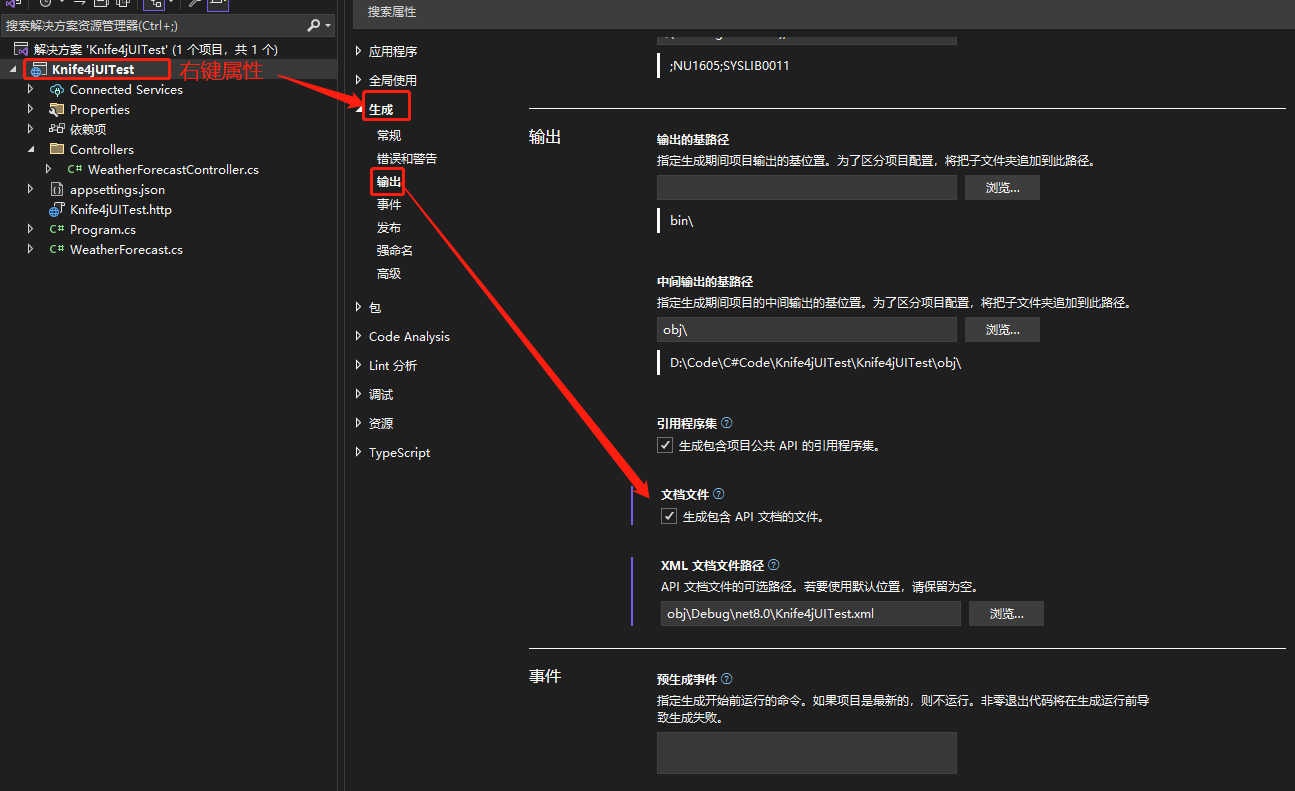Screen dimensions: 1295x791
Task: Click the appsettings.json file icon
Action: pos(57,189)
